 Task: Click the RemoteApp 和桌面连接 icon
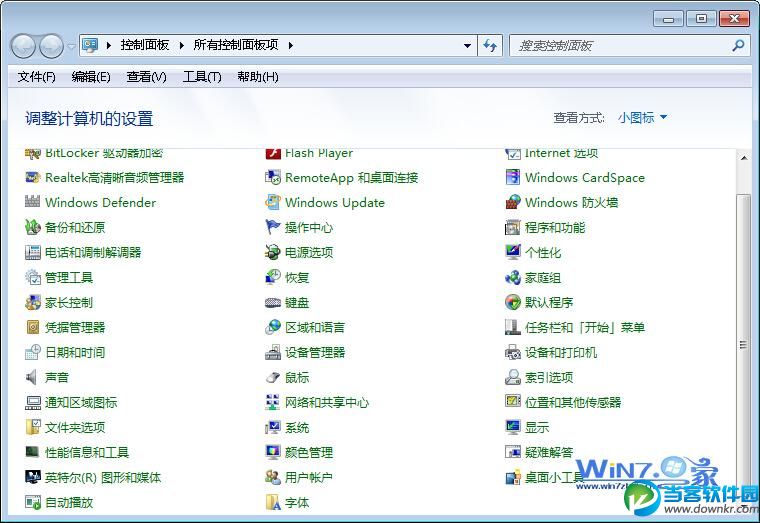[x=273, y=177]
